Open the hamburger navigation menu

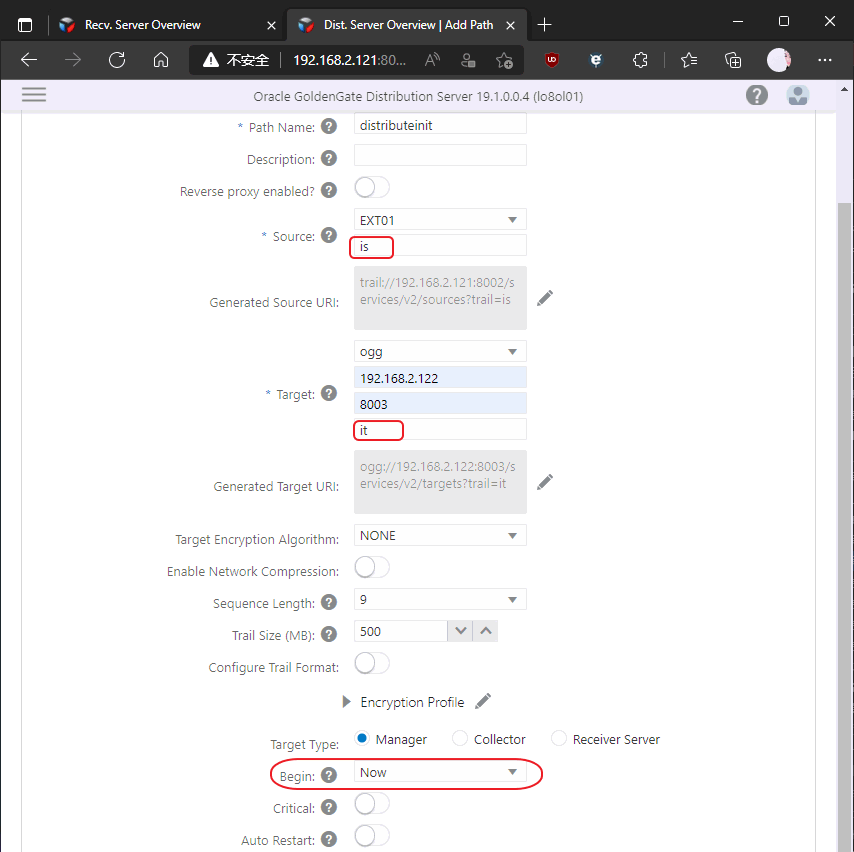[34, 95]
